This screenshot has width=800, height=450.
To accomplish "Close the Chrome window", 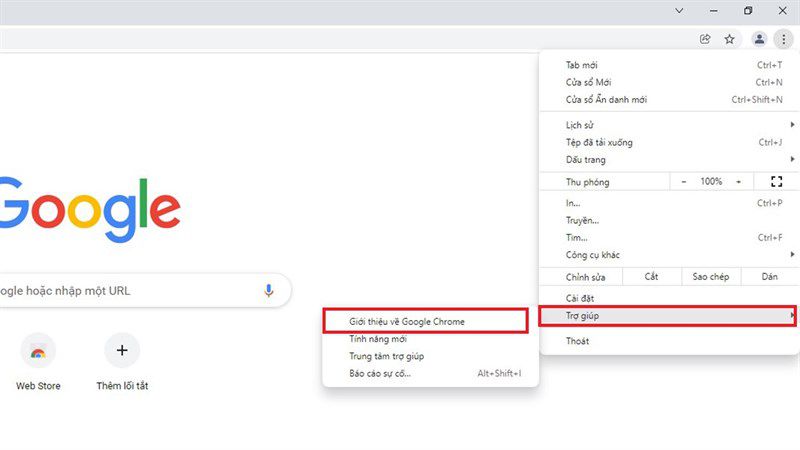I will (783, 11).
